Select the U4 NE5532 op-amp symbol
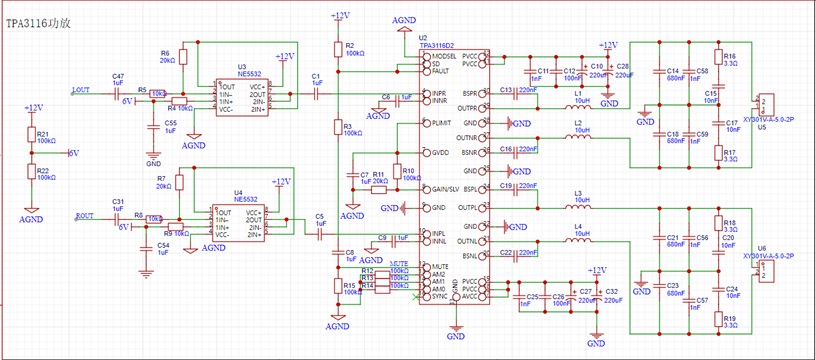Viewport: 816px width, 360px height. (x=238, y=224)
